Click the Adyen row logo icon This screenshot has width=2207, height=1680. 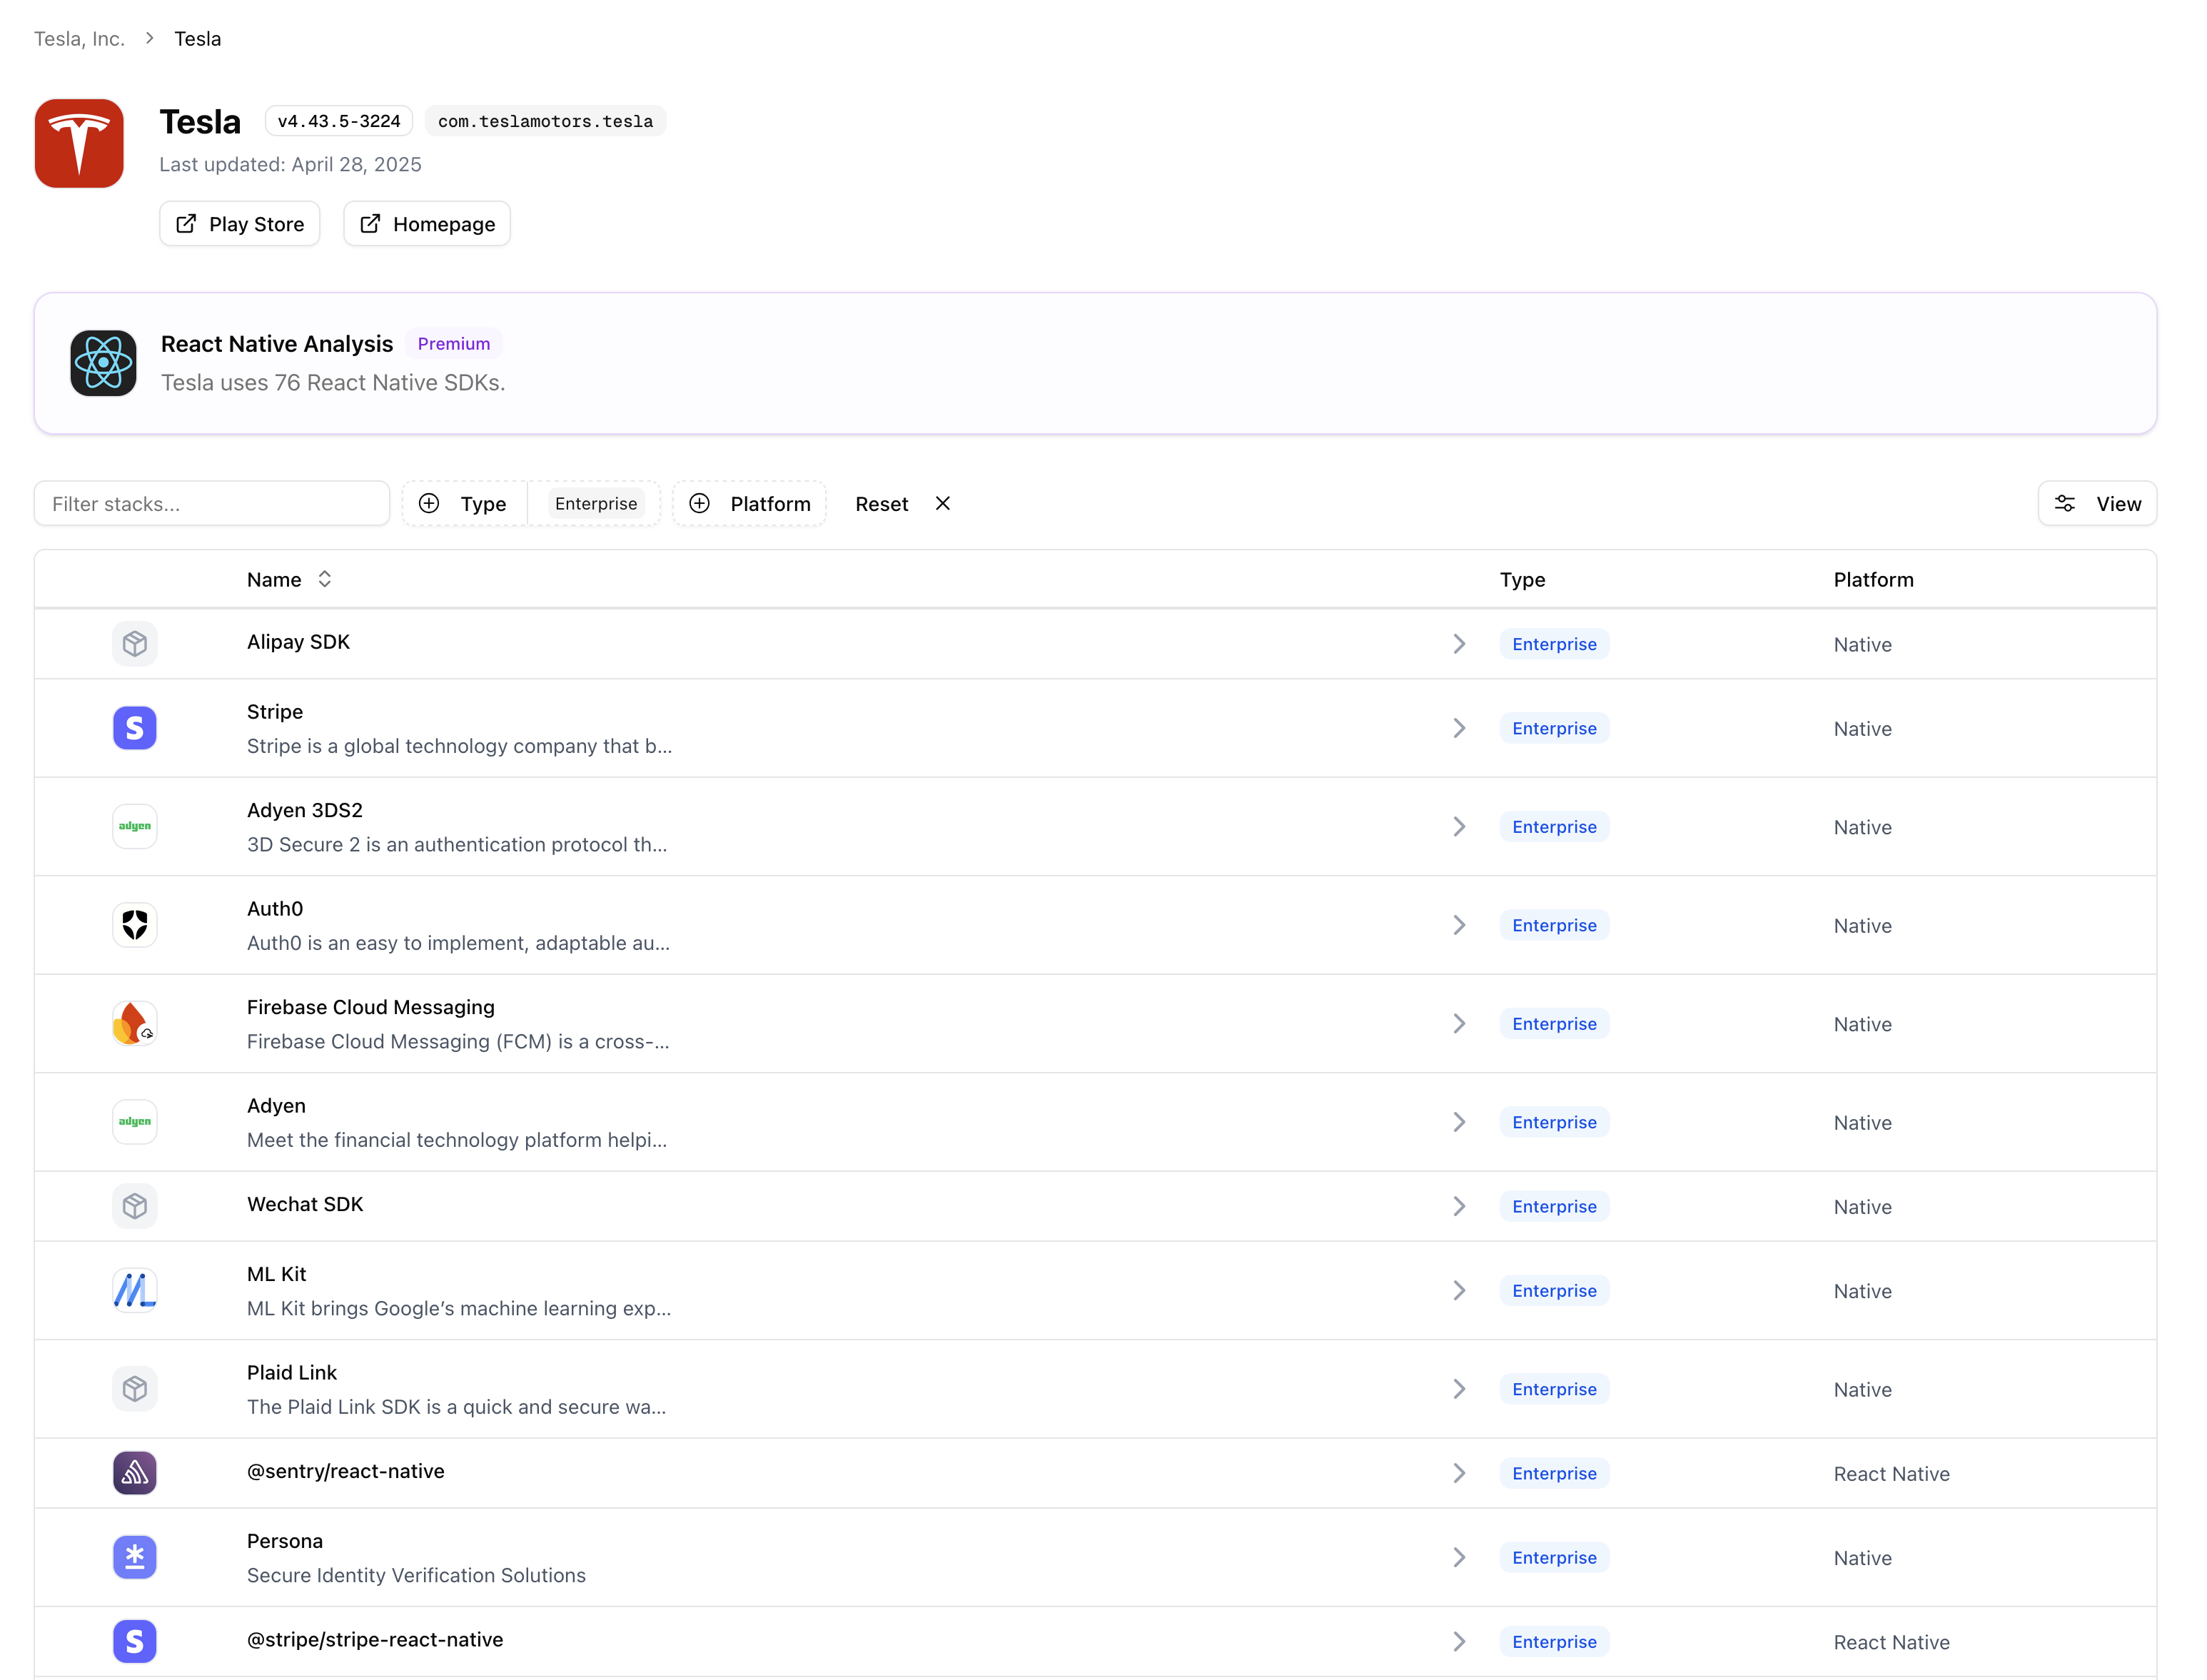[x=135, y=1122]
